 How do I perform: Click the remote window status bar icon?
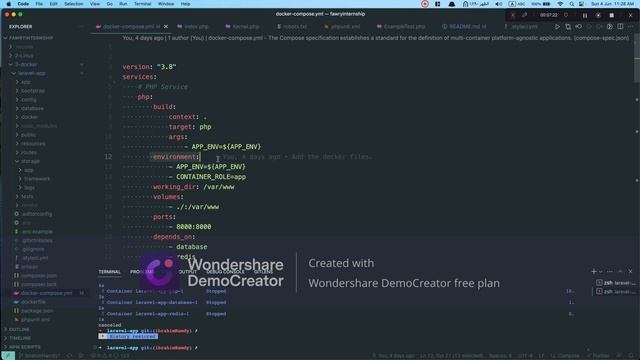pyautogui.click(x=8, y=356)
